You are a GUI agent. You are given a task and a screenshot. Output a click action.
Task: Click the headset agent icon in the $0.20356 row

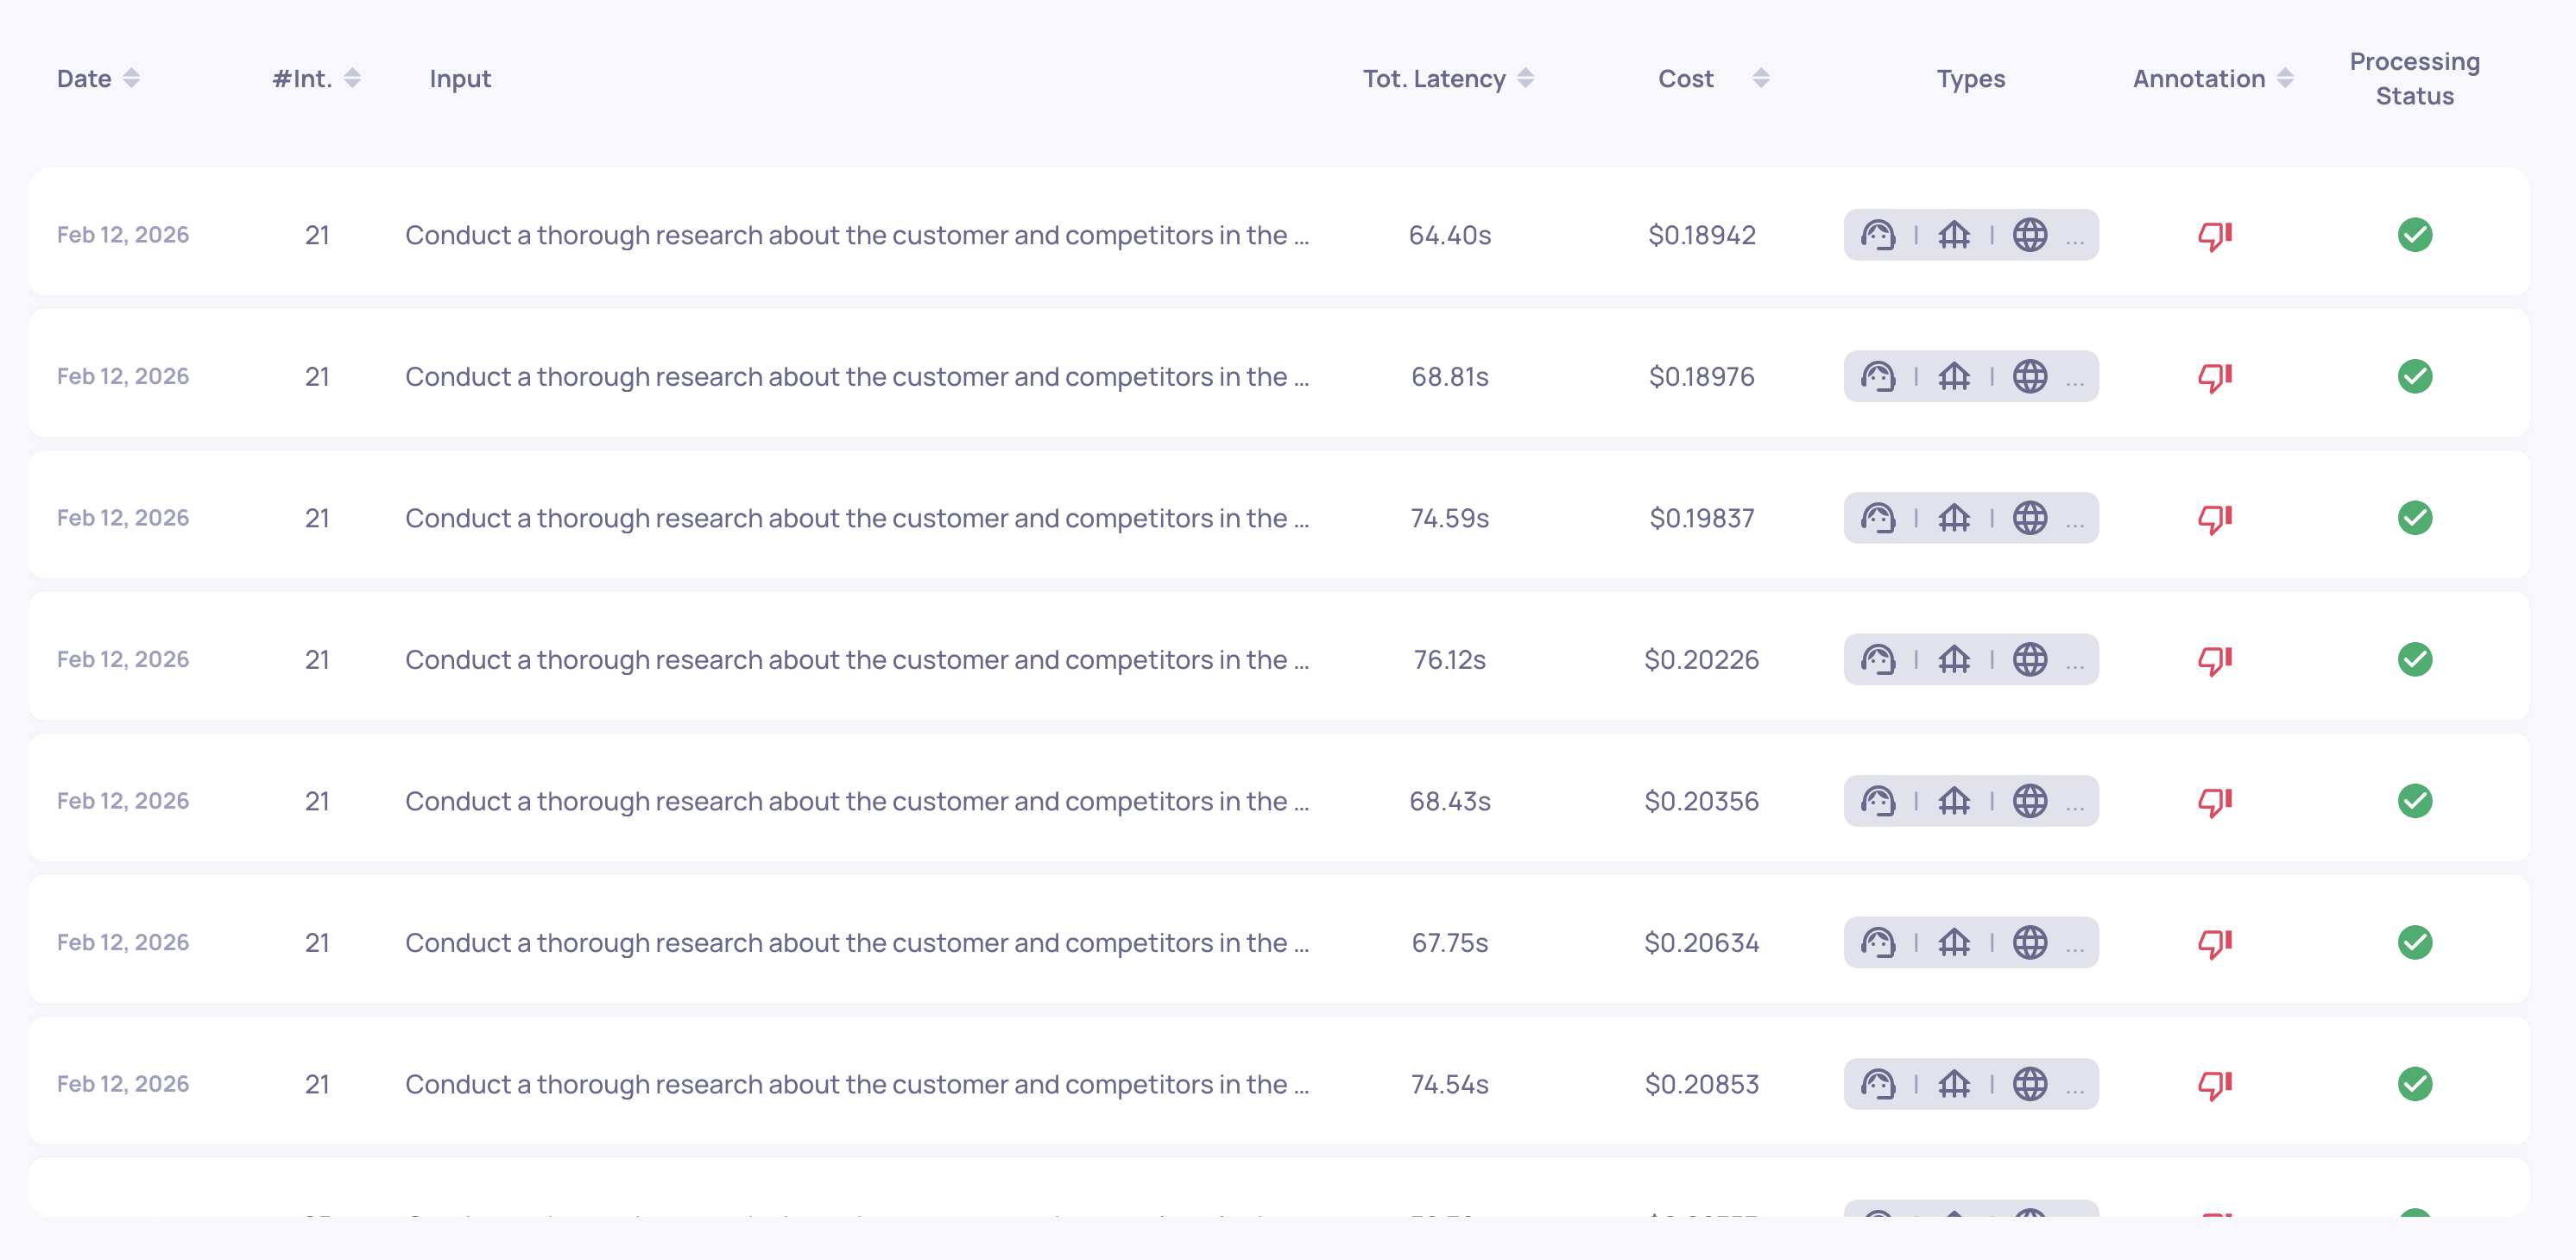coord(1877,801)
